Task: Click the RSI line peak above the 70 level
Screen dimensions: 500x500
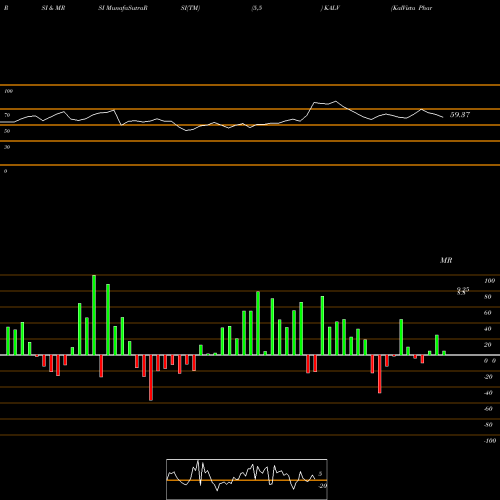Action: pyautogui.click(x=335, y=101)
